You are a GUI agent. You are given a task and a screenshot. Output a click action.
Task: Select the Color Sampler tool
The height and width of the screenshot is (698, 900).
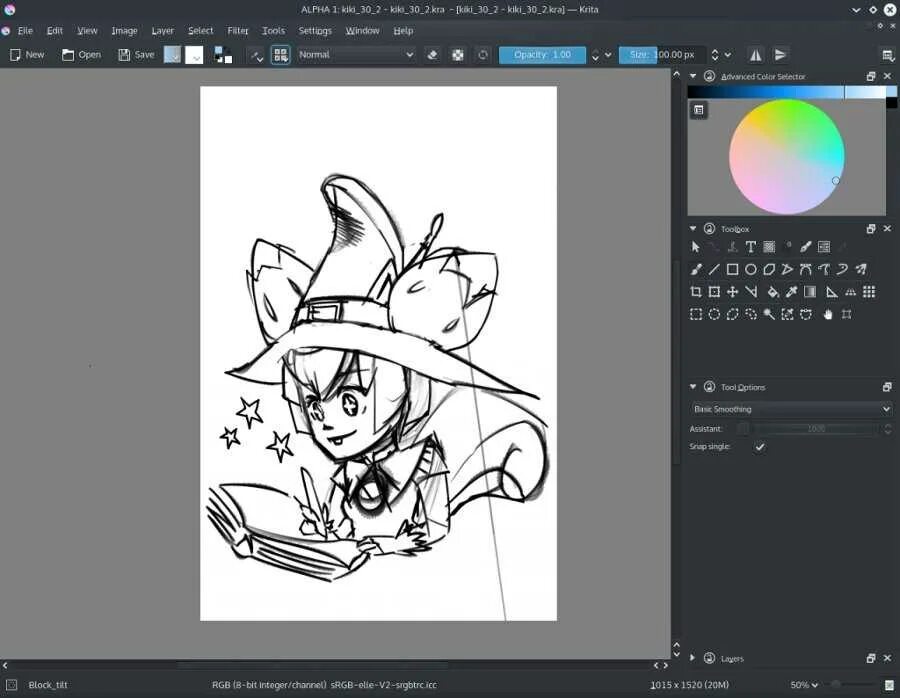point(789,292)
